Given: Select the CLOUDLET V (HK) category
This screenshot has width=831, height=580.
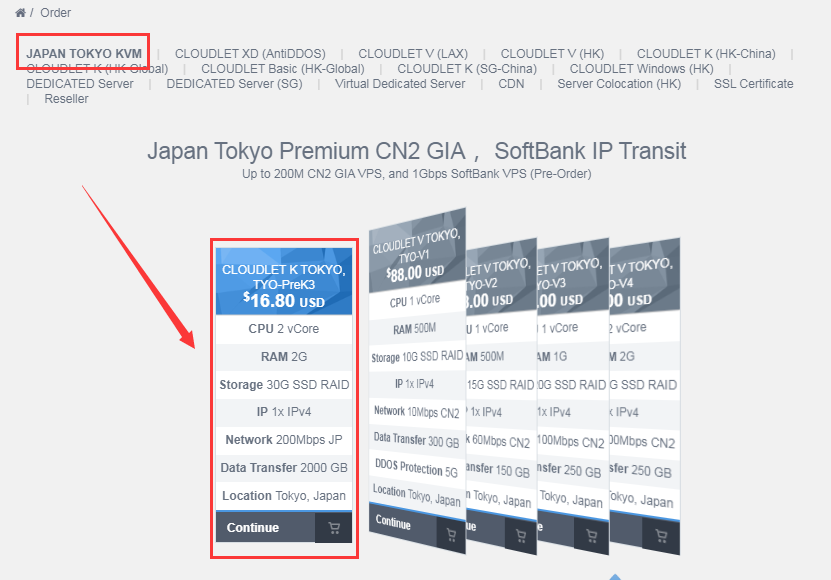Looking at the screenshot, I should coord(552,54).
